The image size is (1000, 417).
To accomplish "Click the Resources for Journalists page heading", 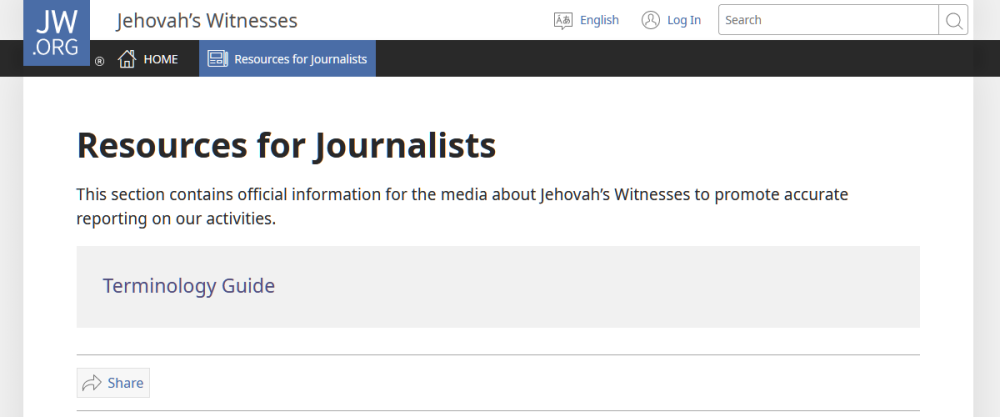I will [286, 146].
